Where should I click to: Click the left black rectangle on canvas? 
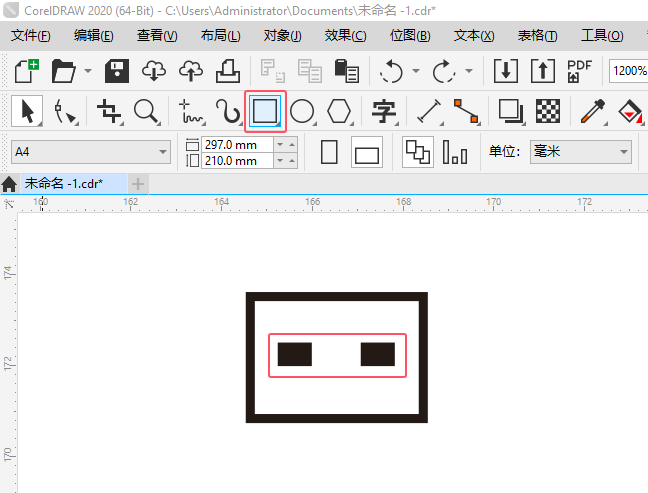click(x=295, y=354)
